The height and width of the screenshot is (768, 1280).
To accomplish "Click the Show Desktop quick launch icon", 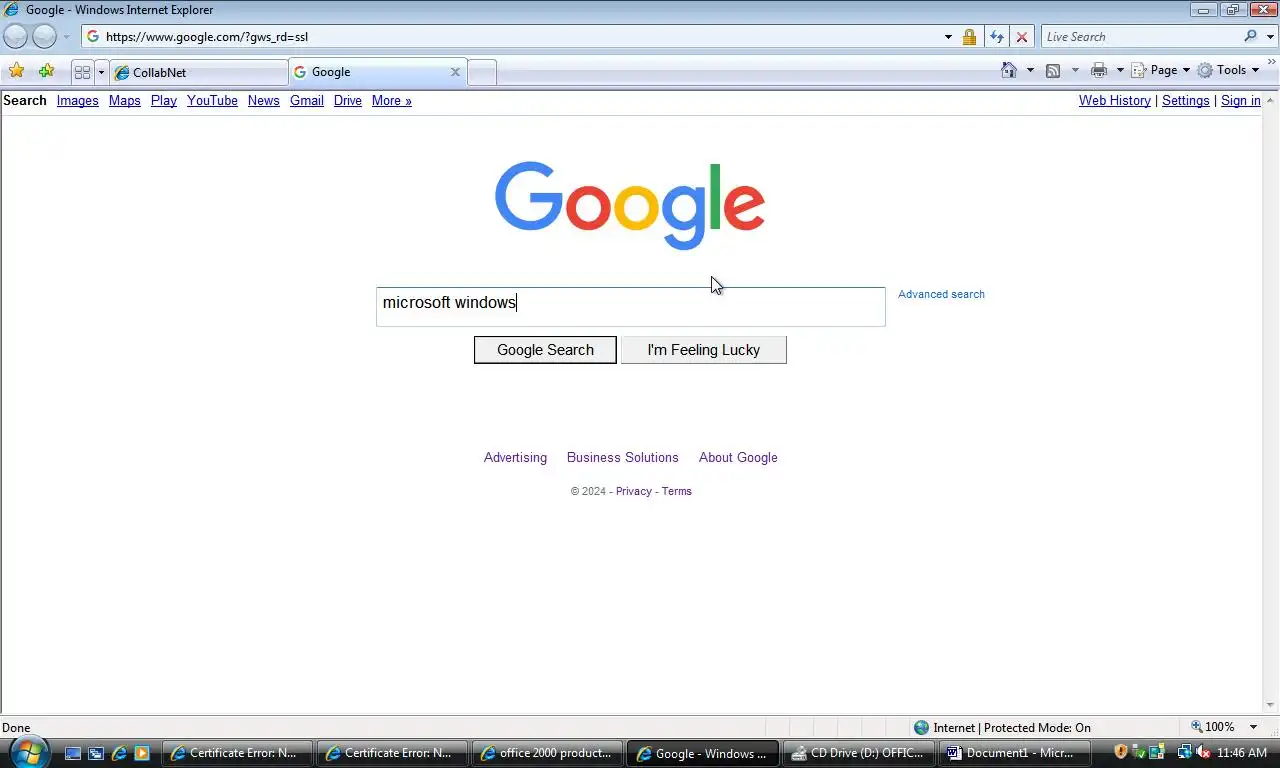I will coord(73,753).
